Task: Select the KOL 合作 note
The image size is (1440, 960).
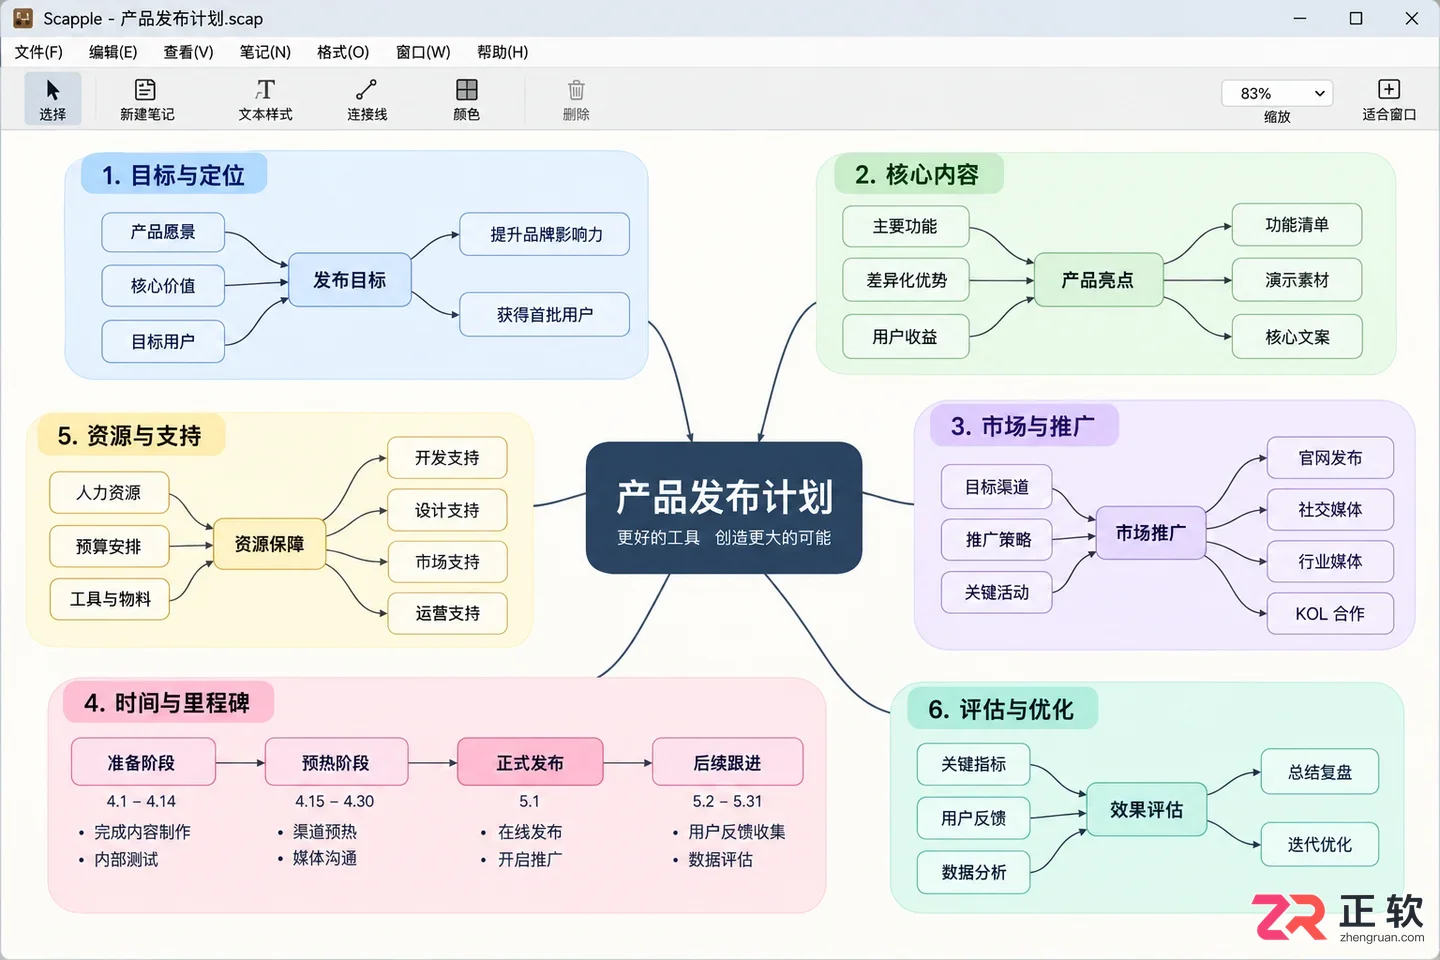Action: coord(1330,614)
